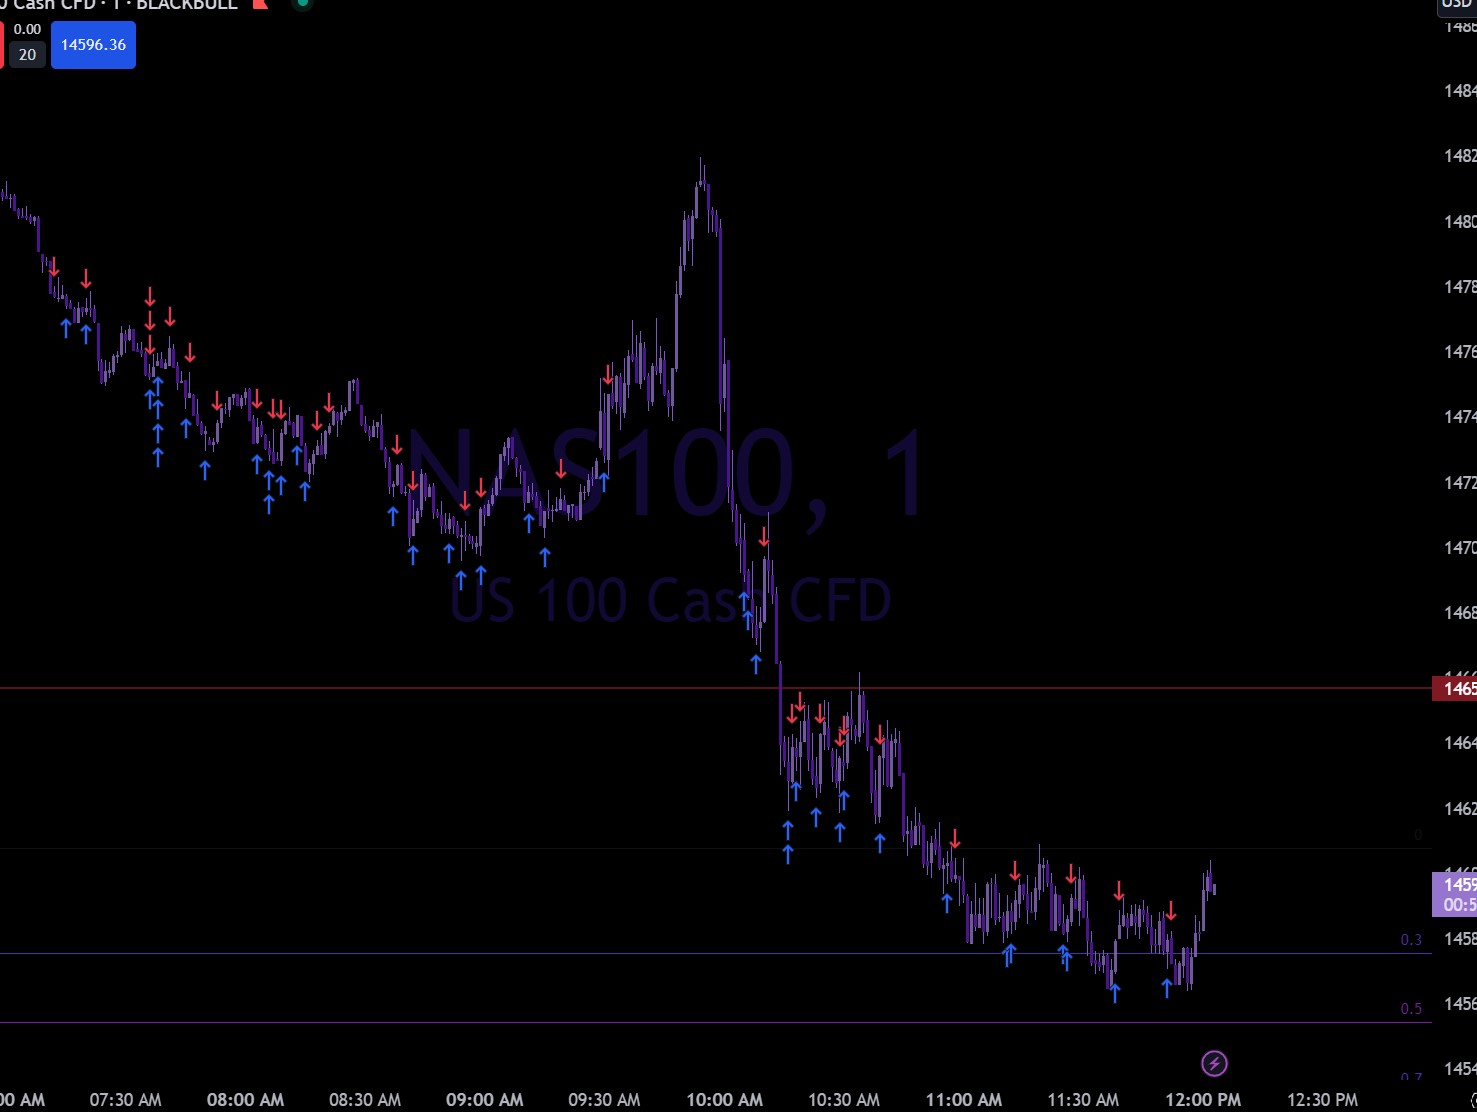Screen dimensions: 1477x1112
Task: Click the 12:30 PM time axis label
Action: pyautogui.click(x=1323, y=1100)
